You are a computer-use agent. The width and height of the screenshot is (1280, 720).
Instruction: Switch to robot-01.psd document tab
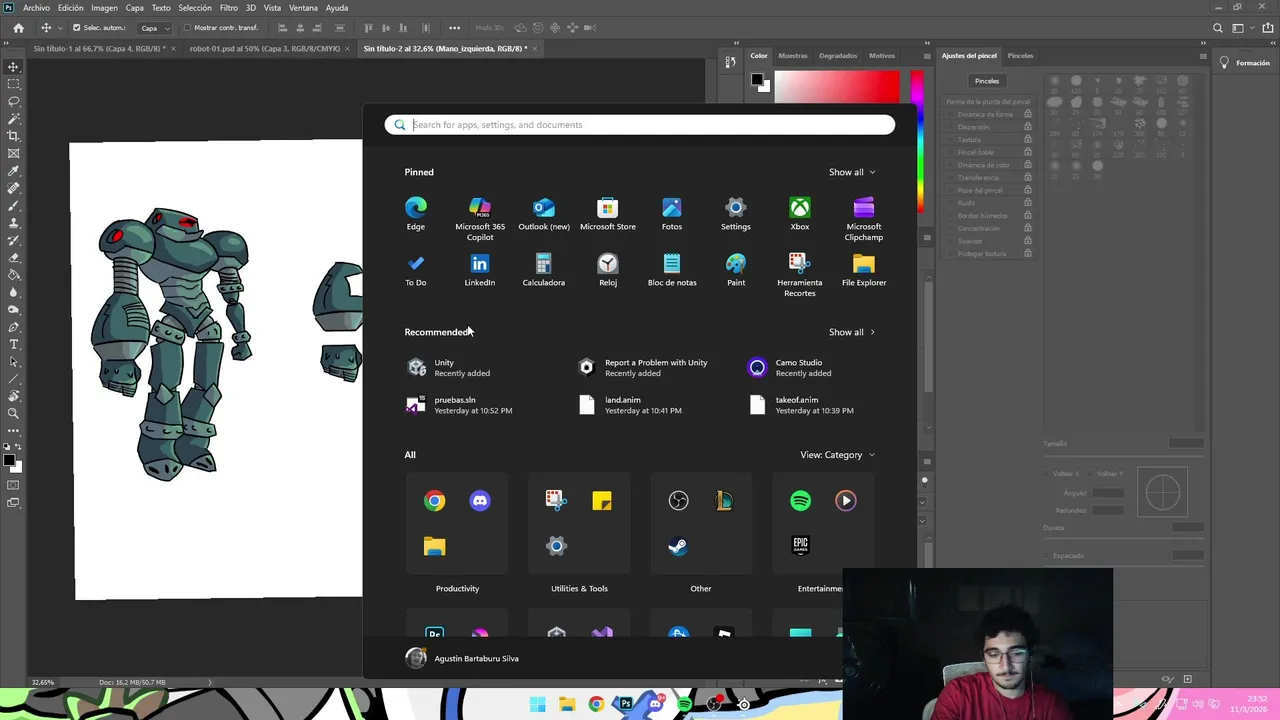[265, 48]
